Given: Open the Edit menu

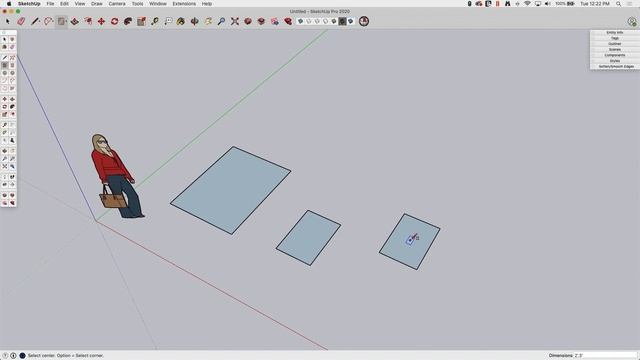Looking at the screenshot, I should (64, 4).
